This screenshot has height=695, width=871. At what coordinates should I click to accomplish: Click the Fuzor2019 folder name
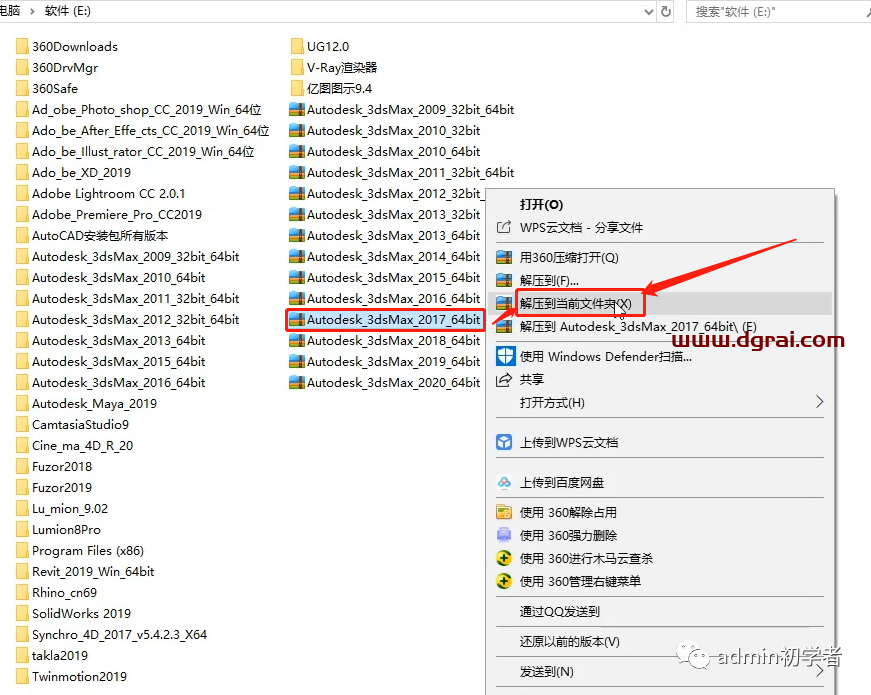coord(62,488)
